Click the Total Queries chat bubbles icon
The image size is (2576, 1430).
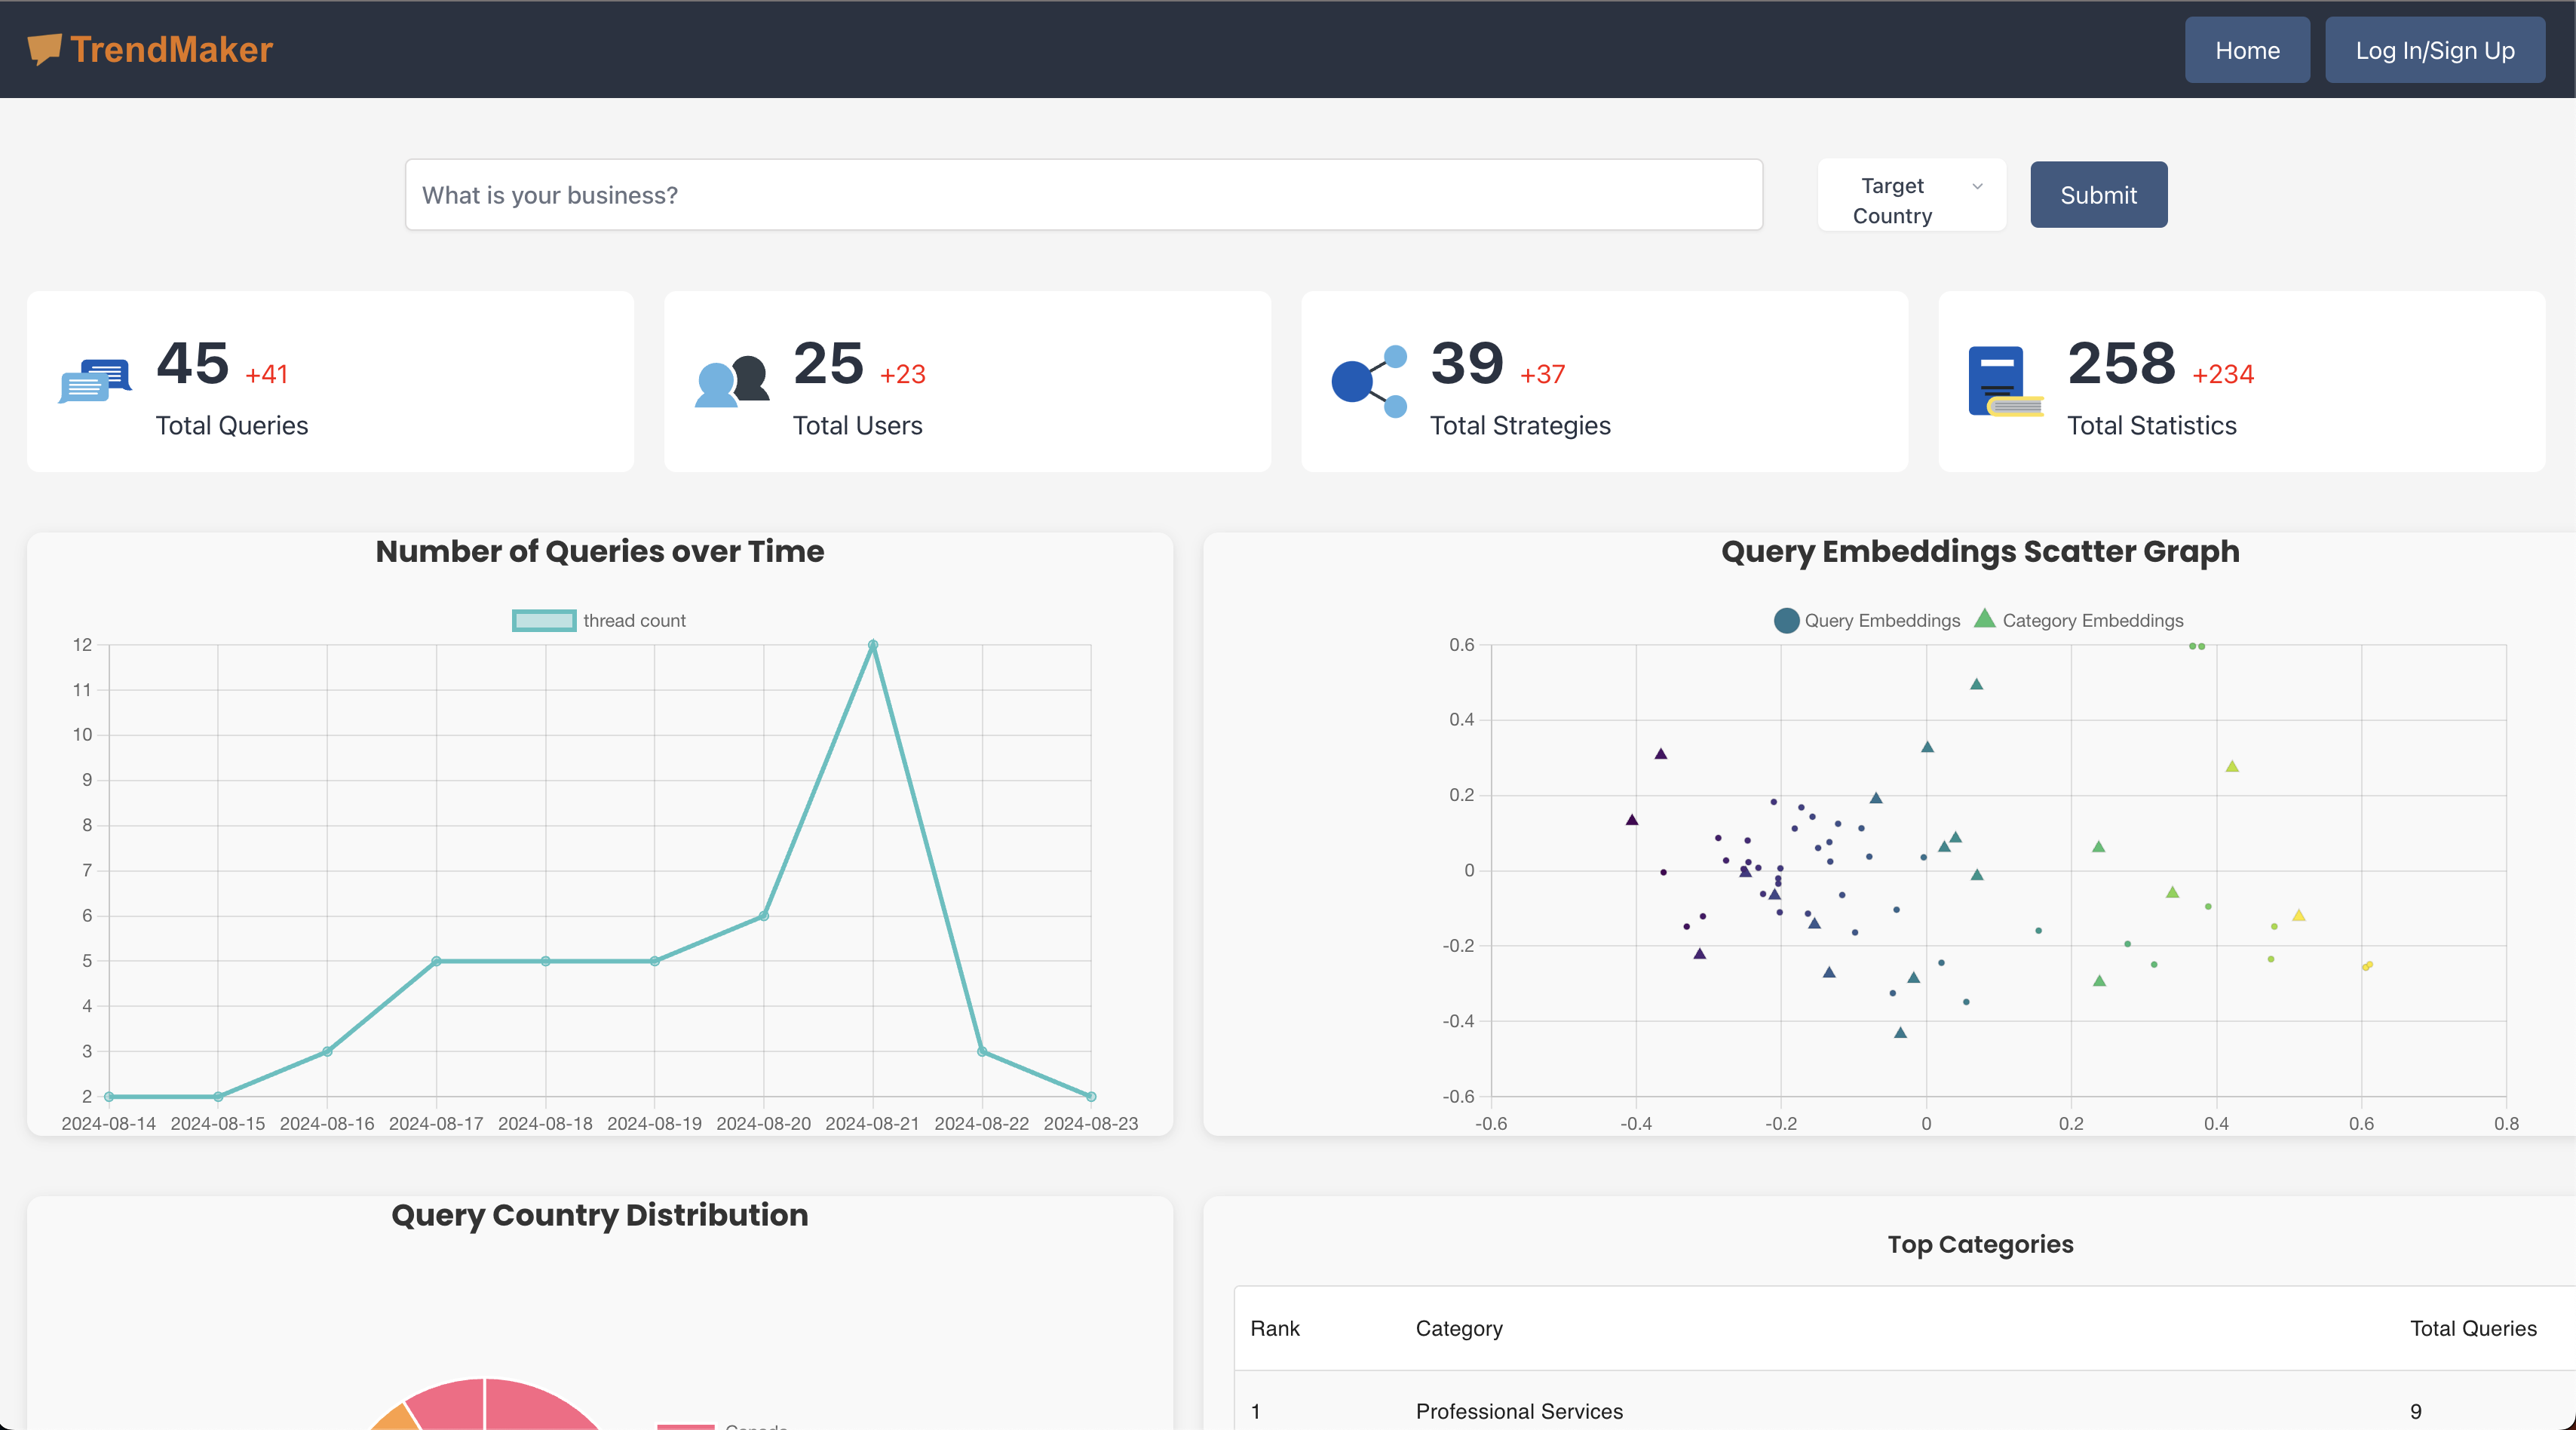coord(95,381)
